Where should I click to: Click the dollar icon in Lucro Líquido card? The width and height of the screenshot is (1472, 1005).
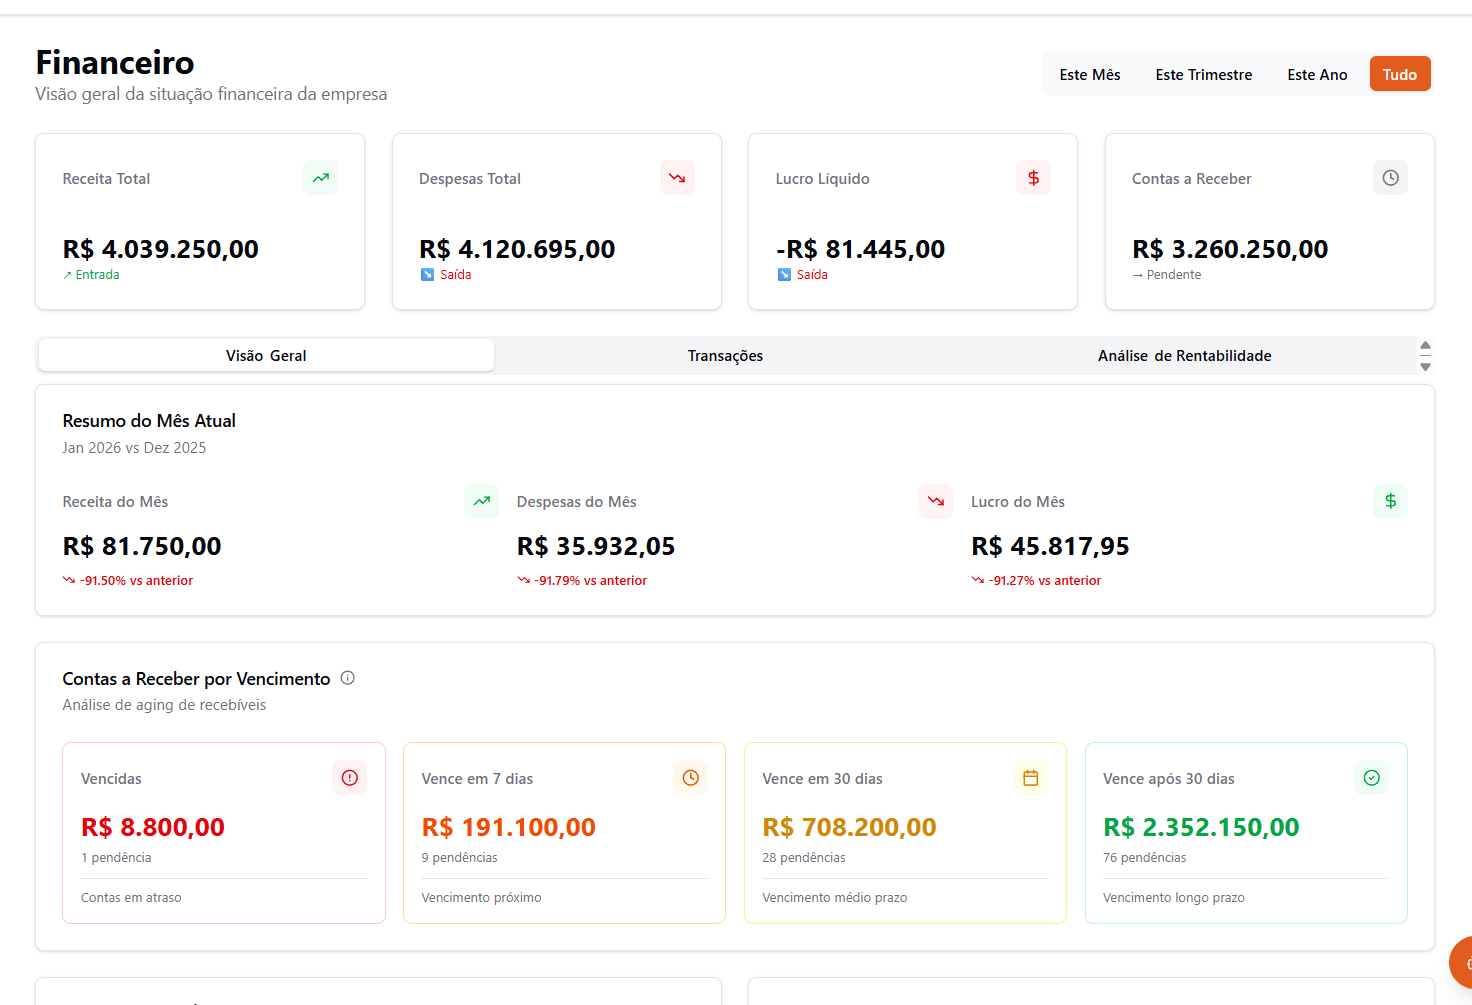click(1033, 178)
